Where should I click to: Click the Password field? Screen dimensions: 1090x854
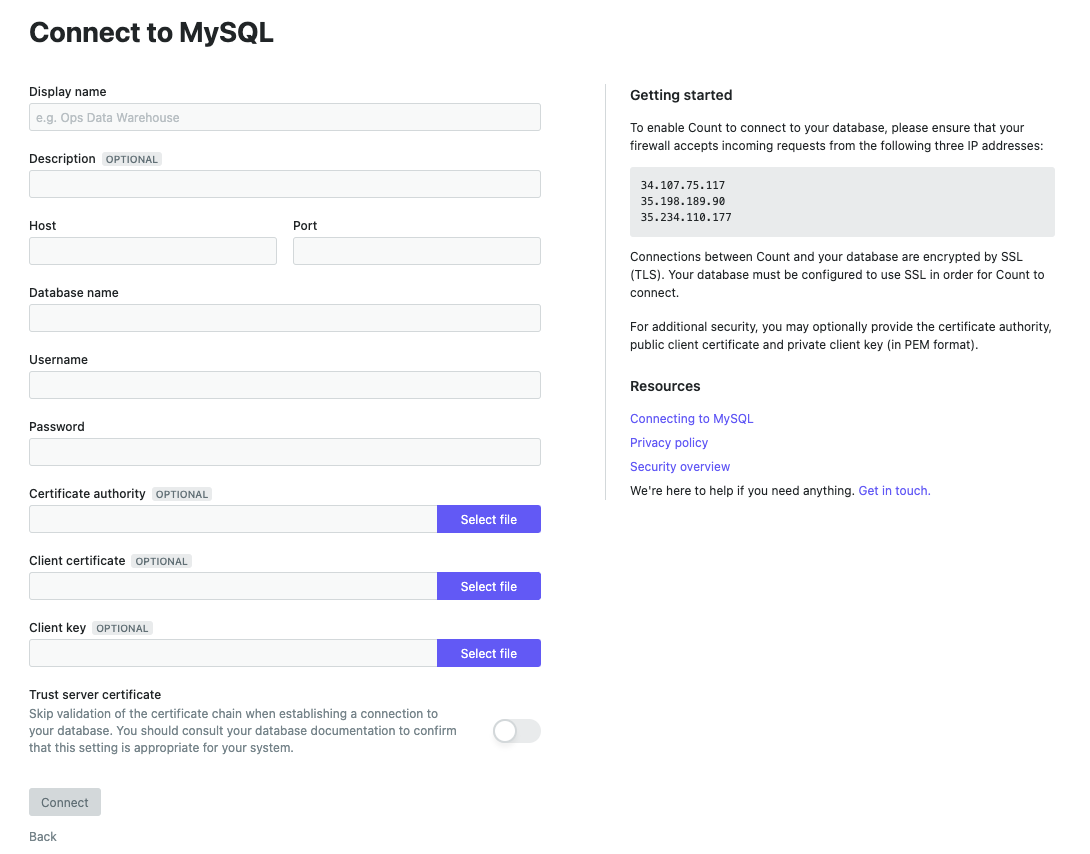pyautogui.click(x=285, y=452)
